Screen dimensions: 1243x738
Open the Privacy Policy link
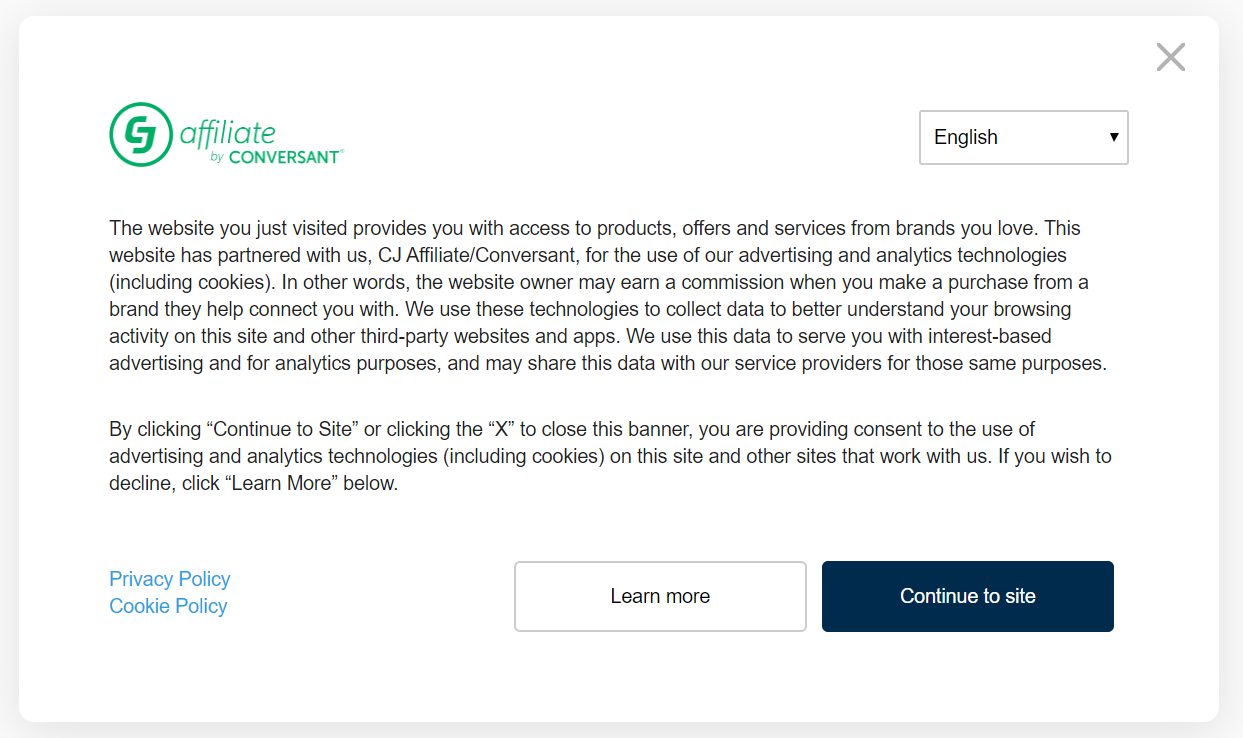tap(170, 579)
